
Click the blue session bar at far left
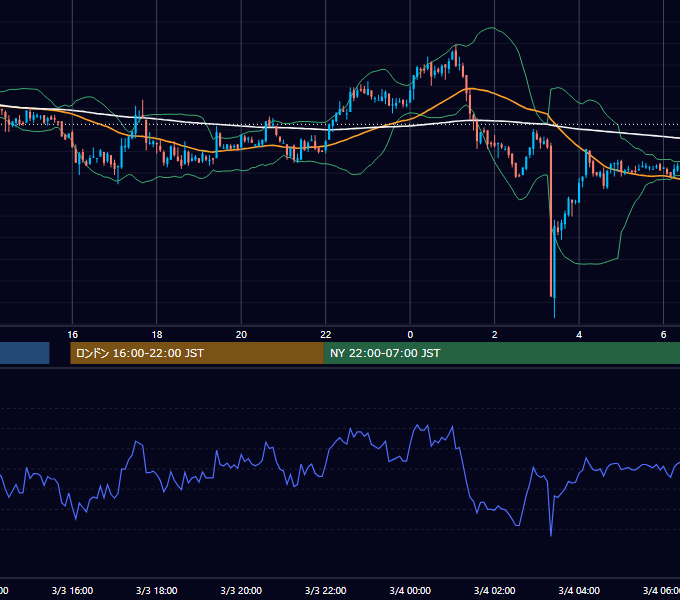25,353
